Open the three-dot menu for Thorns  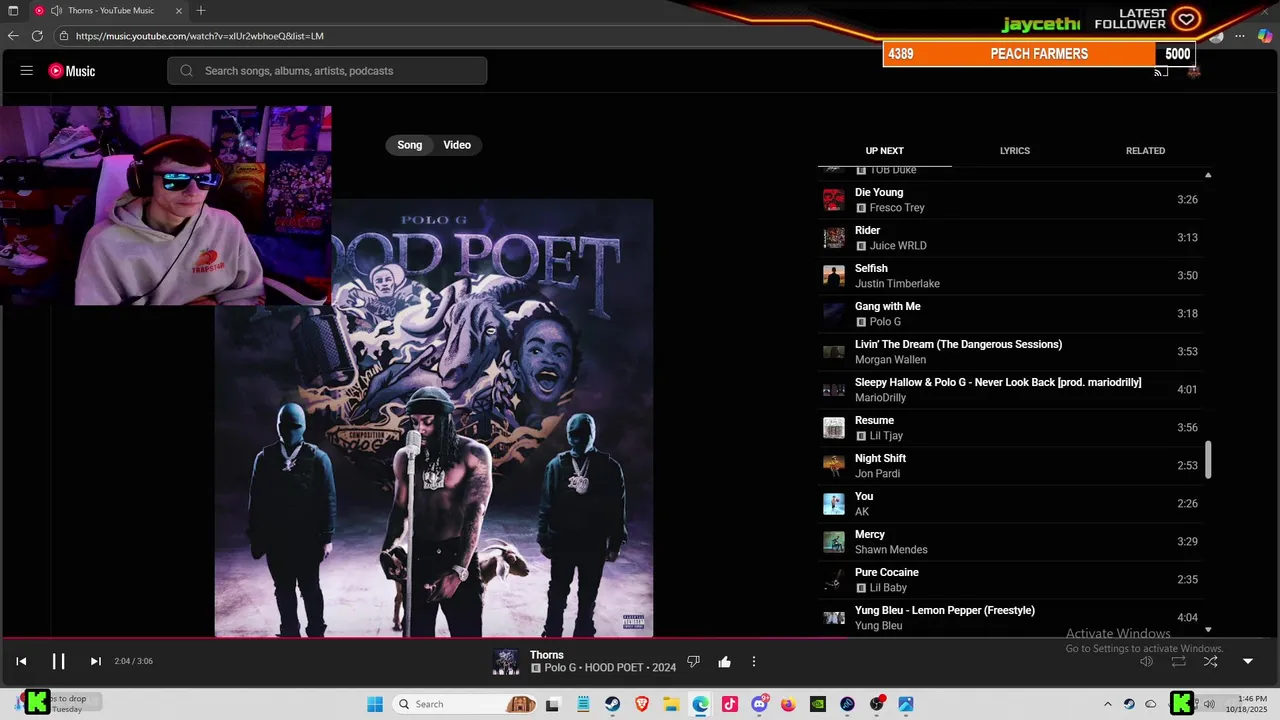coord(754,662)
